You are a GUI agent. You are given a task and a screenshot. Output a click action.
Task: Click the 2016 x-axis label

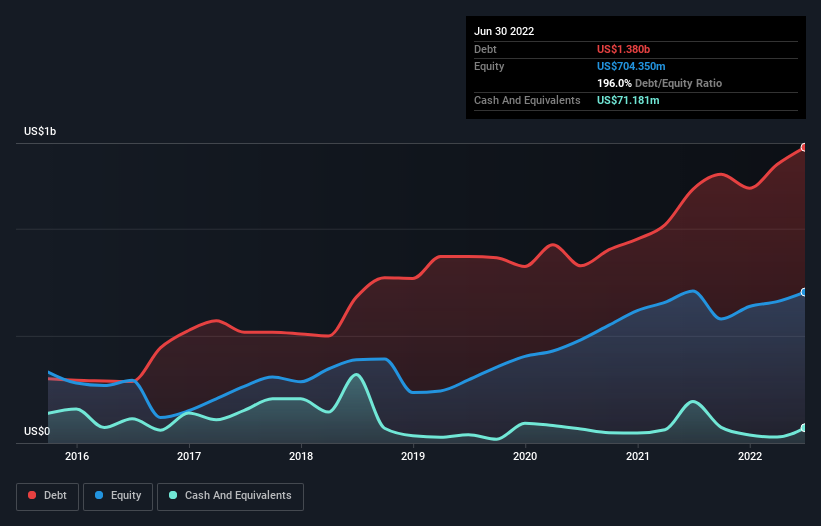click(x=77, y=456)
